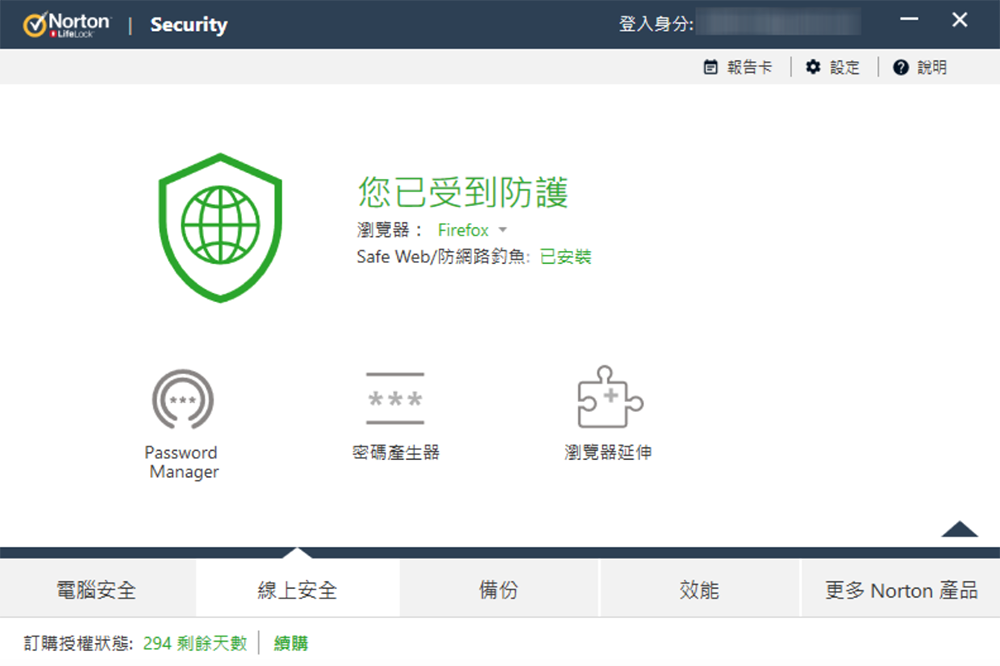Close the Norton Security window
This screenshot has height=666, width=1000.
point(959,19)
